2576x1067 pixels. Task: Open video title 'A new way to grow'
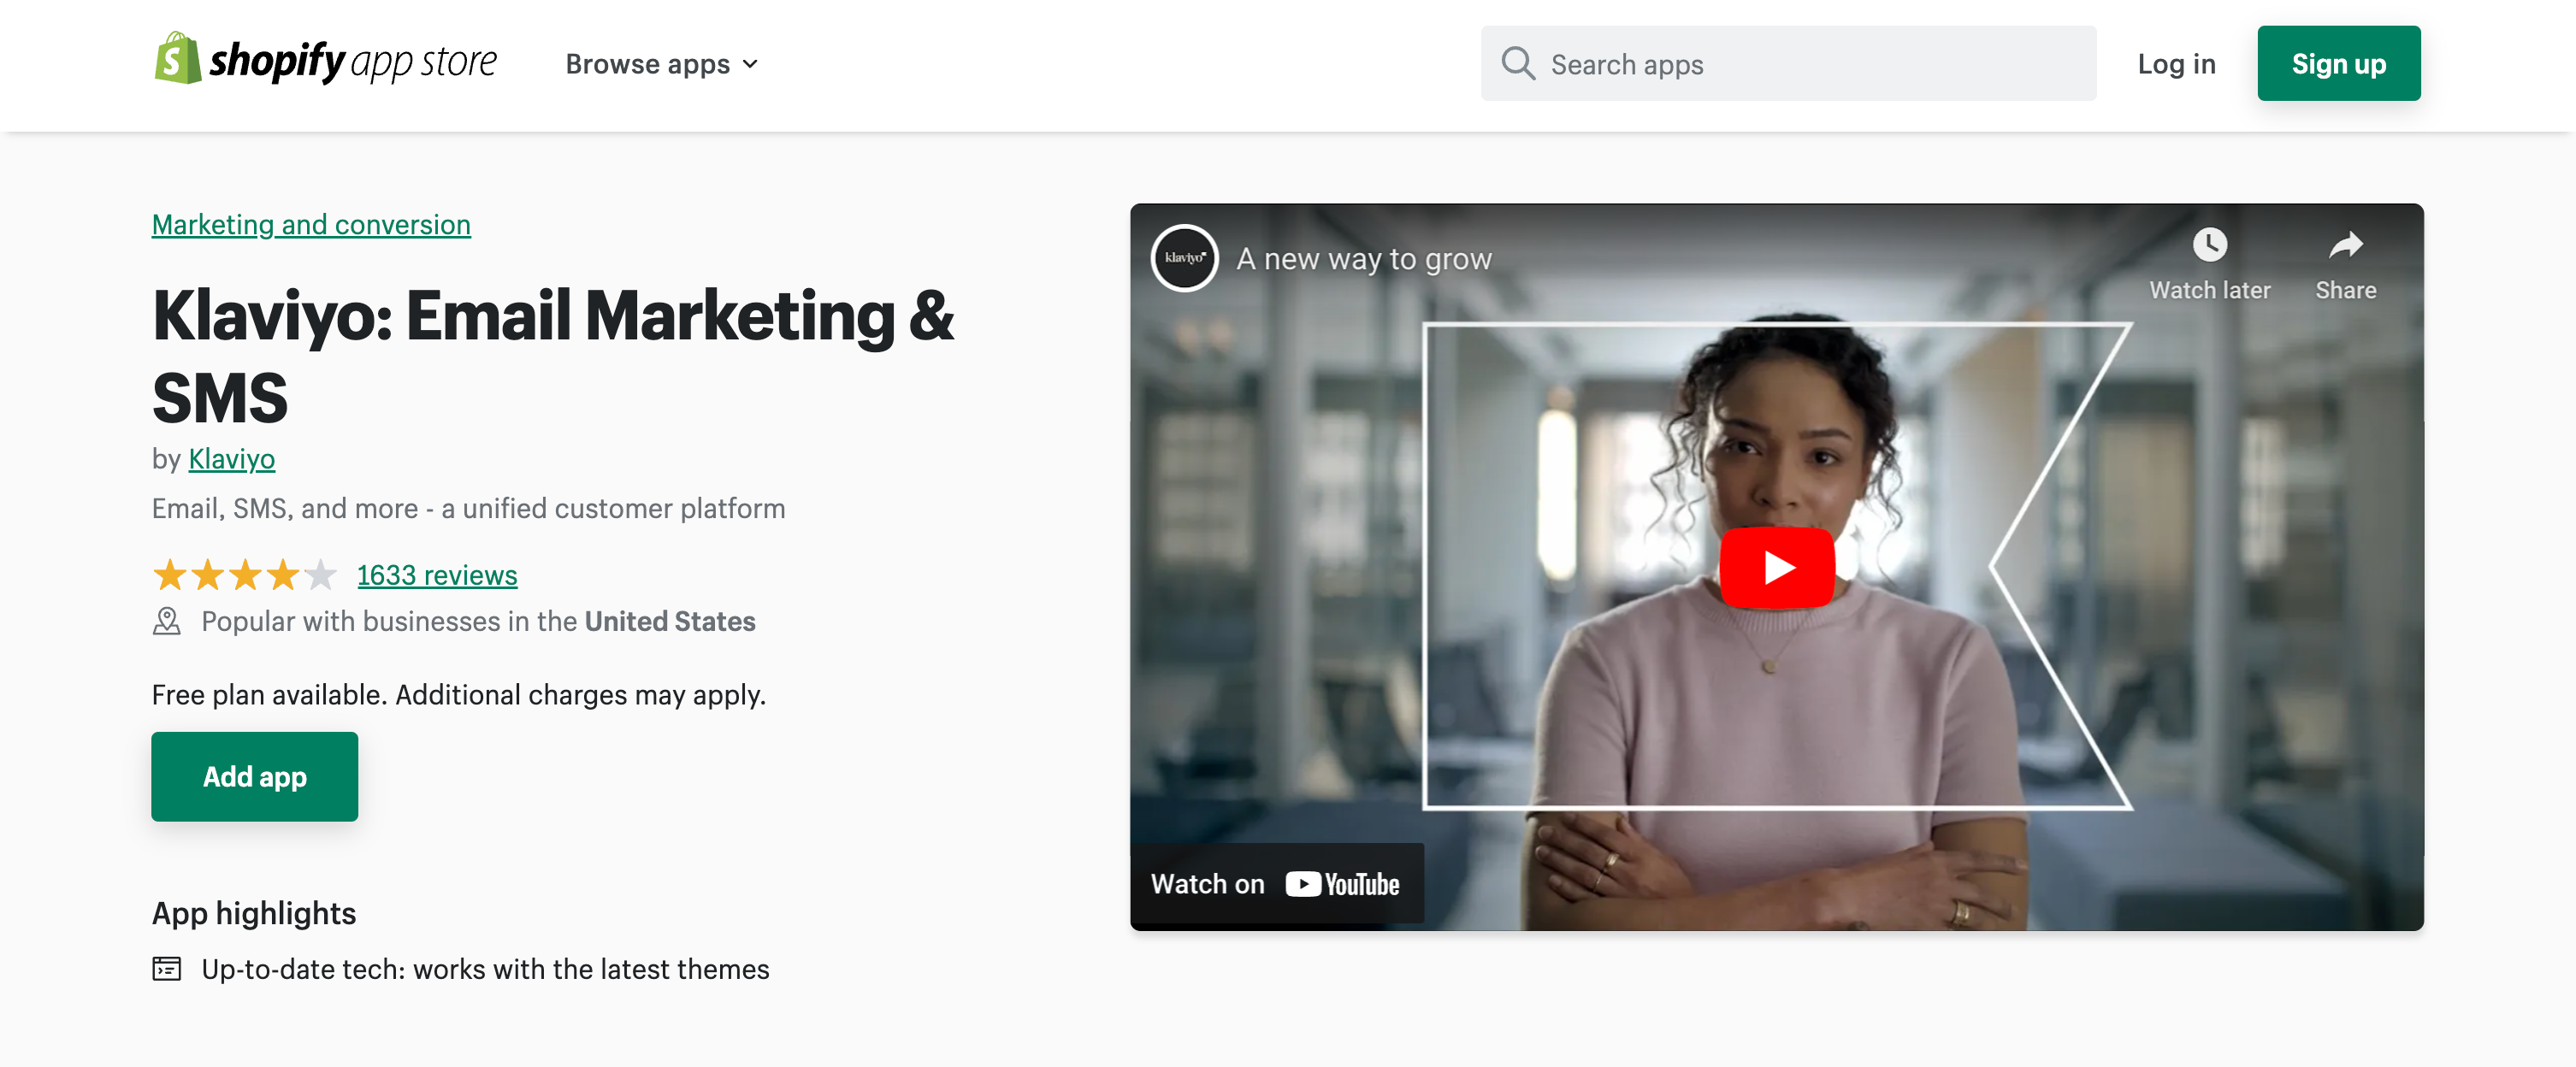pos(1364,259)
